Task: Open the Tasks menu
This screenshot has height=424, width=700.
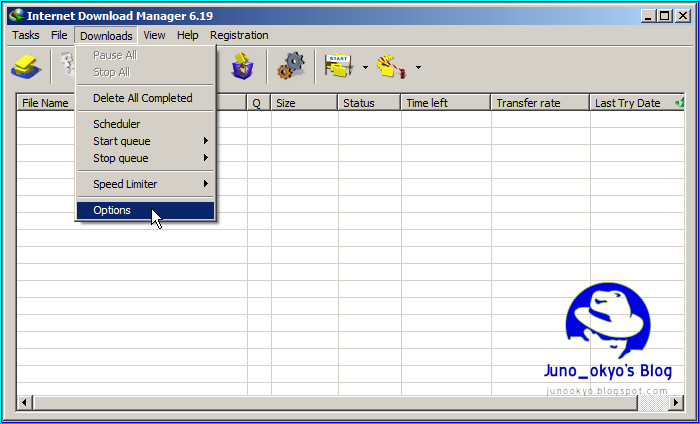Action: click(x=25, y=35)
